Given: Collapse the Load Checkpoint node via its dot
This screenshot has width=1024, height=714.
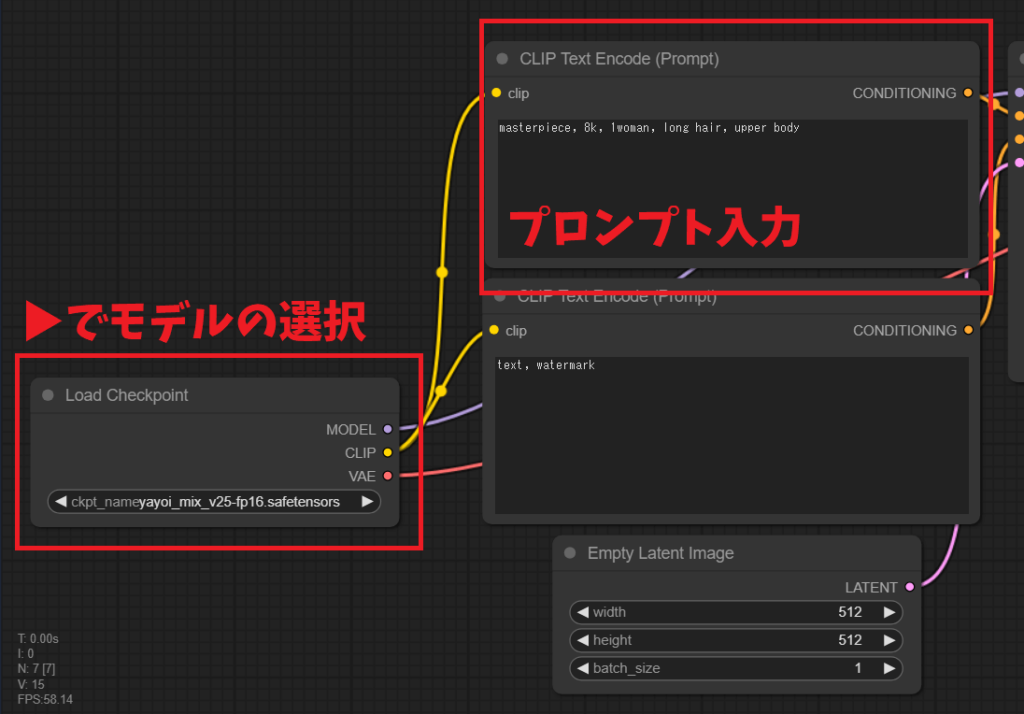Looking at the screenshot, I should pos(48,396).
